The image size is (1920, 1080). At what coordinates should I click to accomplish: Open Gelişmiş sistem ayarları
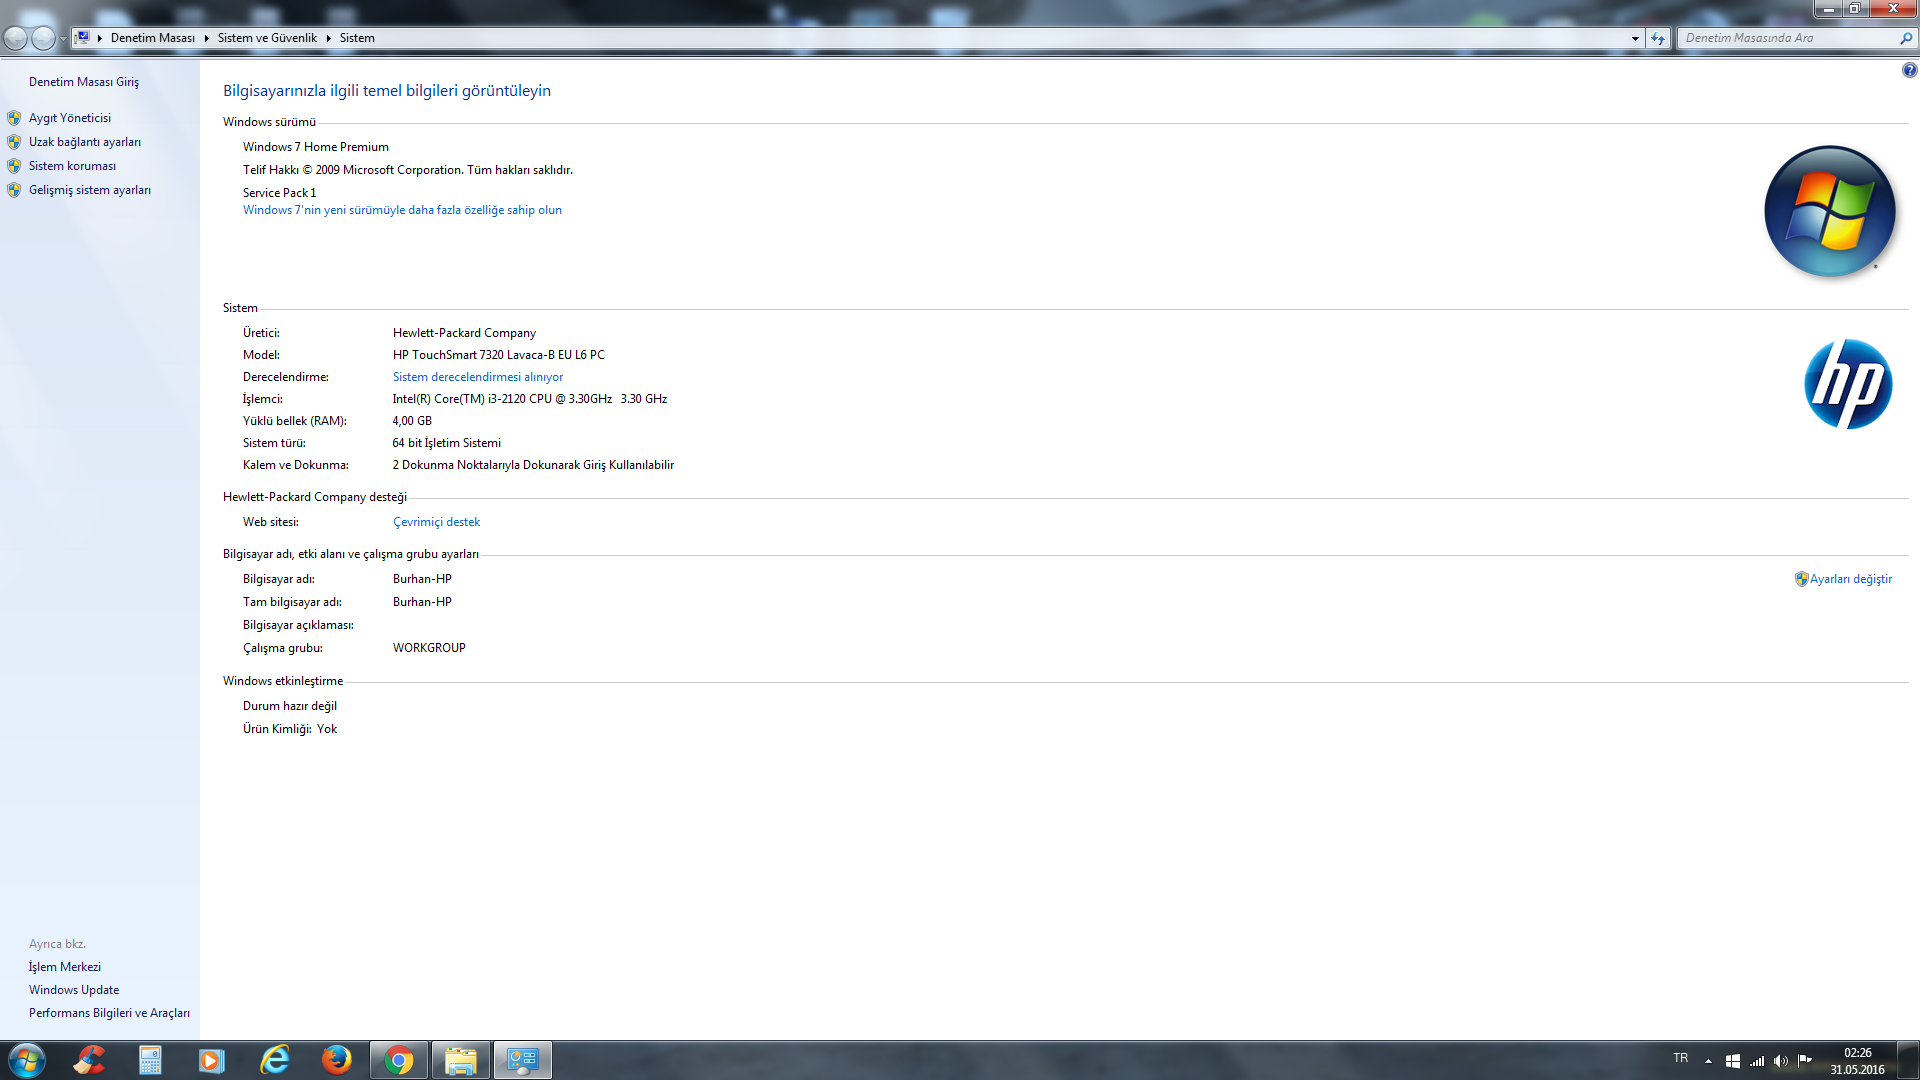90,190
